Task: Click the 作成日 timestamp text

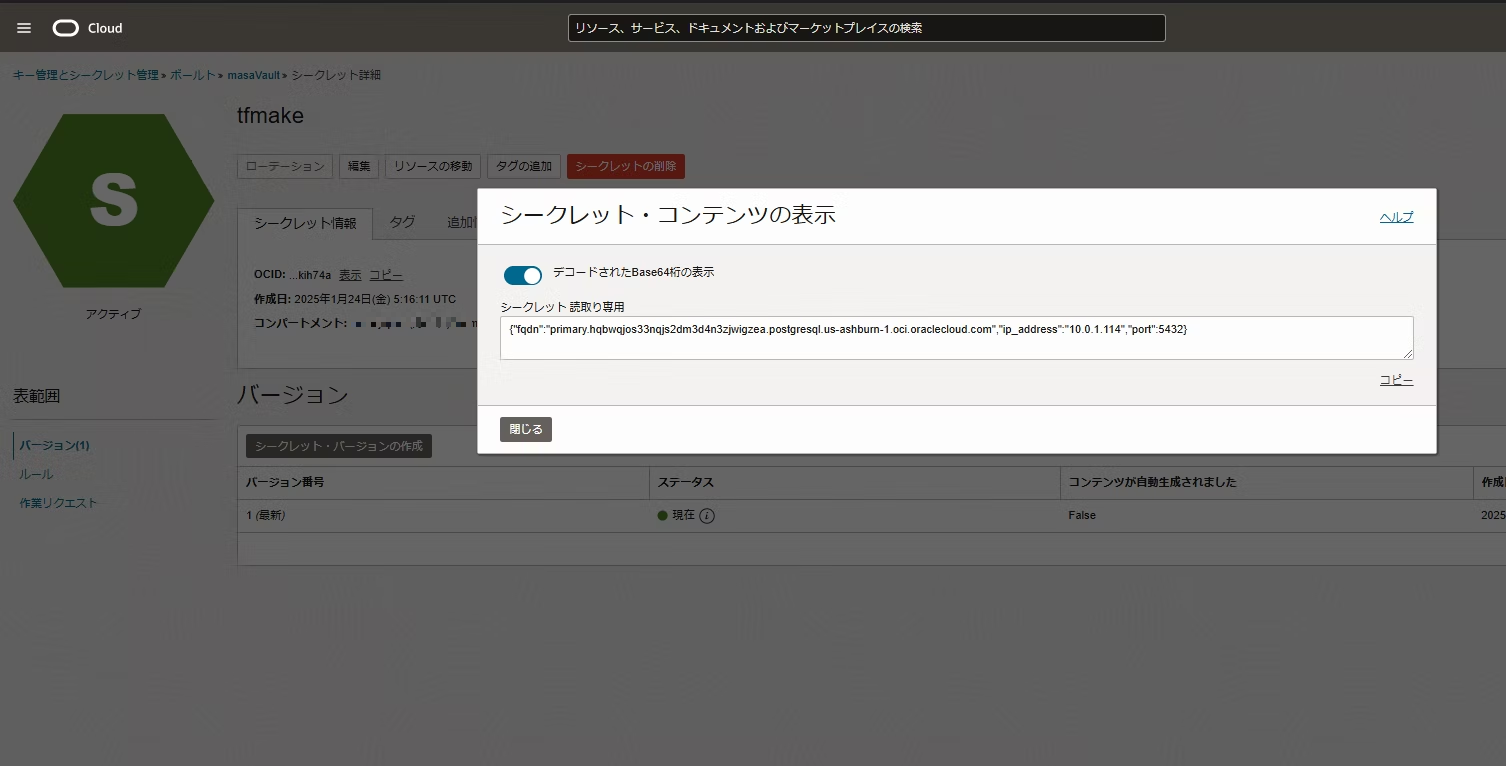Action: click(x=355, y=299)
